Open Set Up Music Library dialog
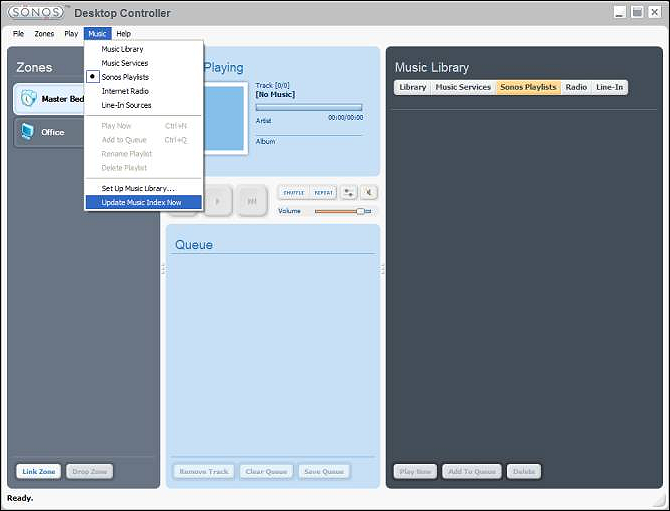 point(144,188)
